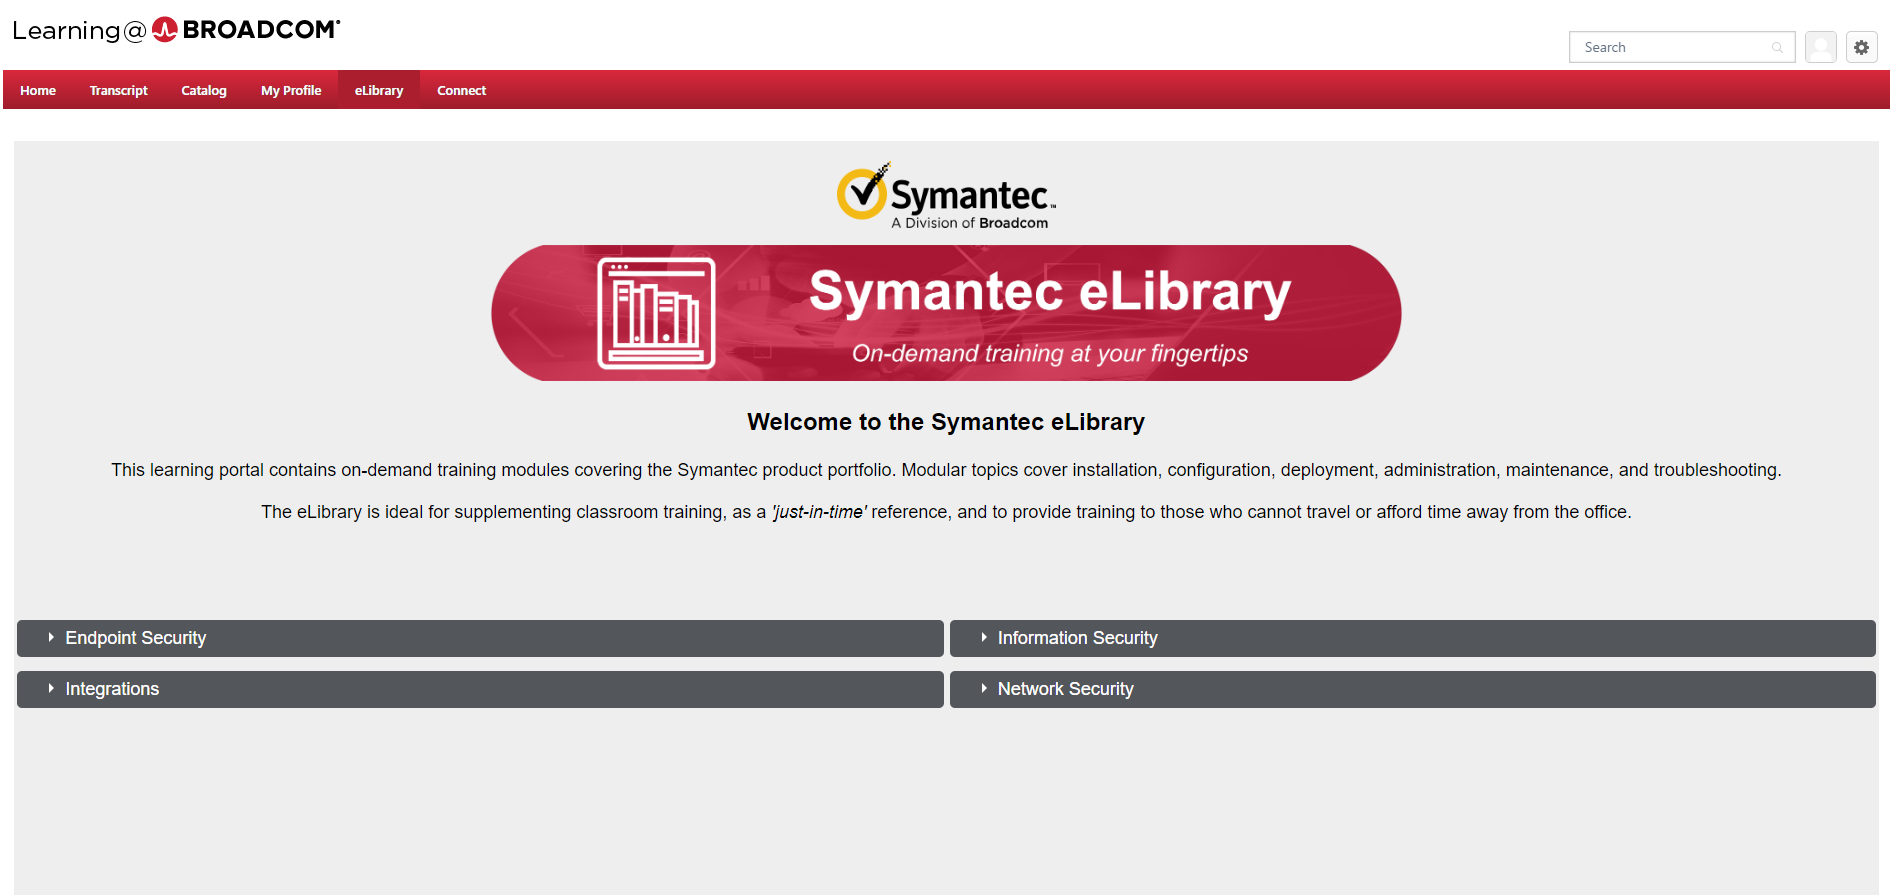The height and width of the screenshot is (895, 1891).
Task: Click the Learning@Broadcom logo
Action: coord(176,30)
